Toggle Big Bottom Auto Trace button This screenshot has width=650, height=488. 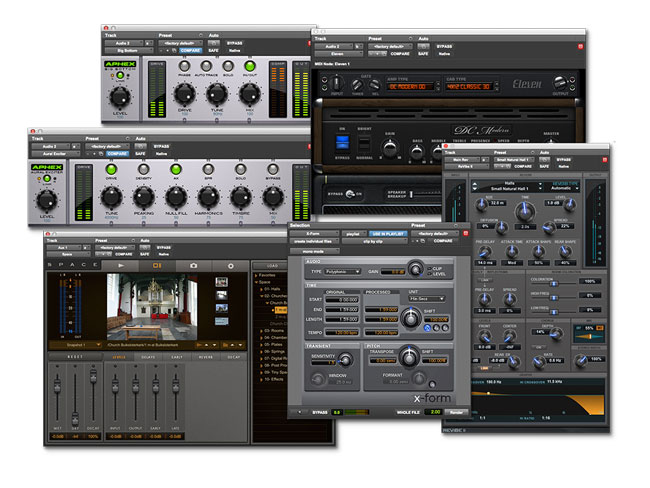tap(206, 66)
